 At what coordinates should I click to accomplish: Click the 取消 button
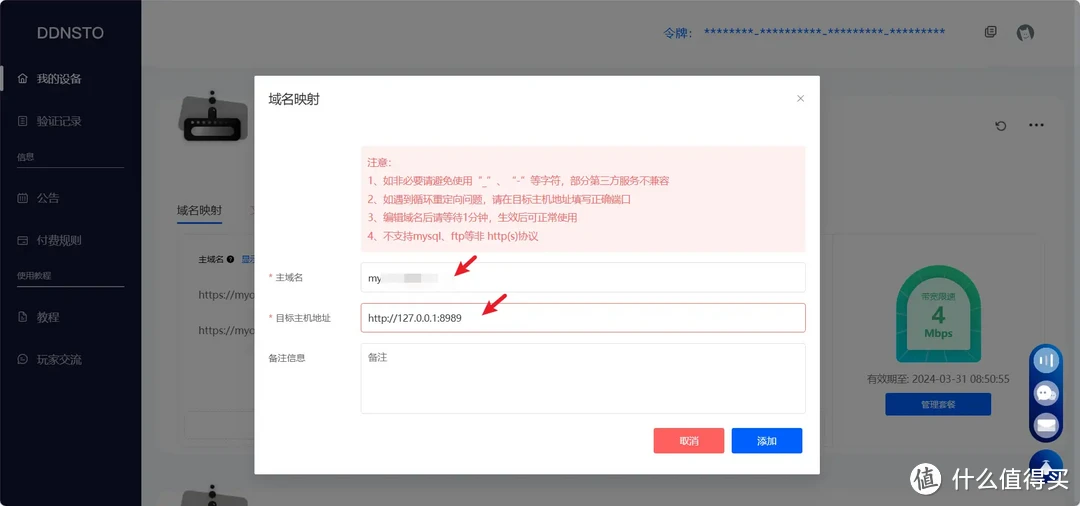(689, 441)
